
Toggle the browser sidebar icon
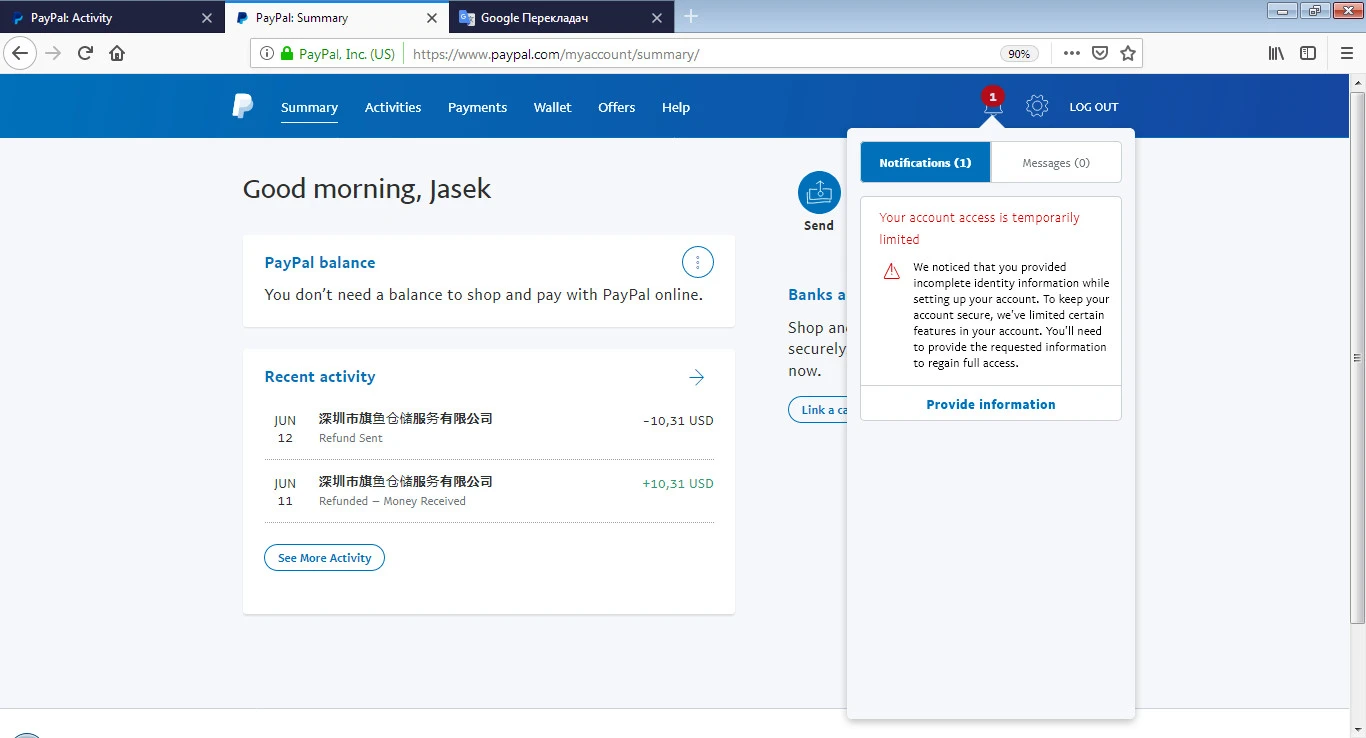click(1308, 54)
